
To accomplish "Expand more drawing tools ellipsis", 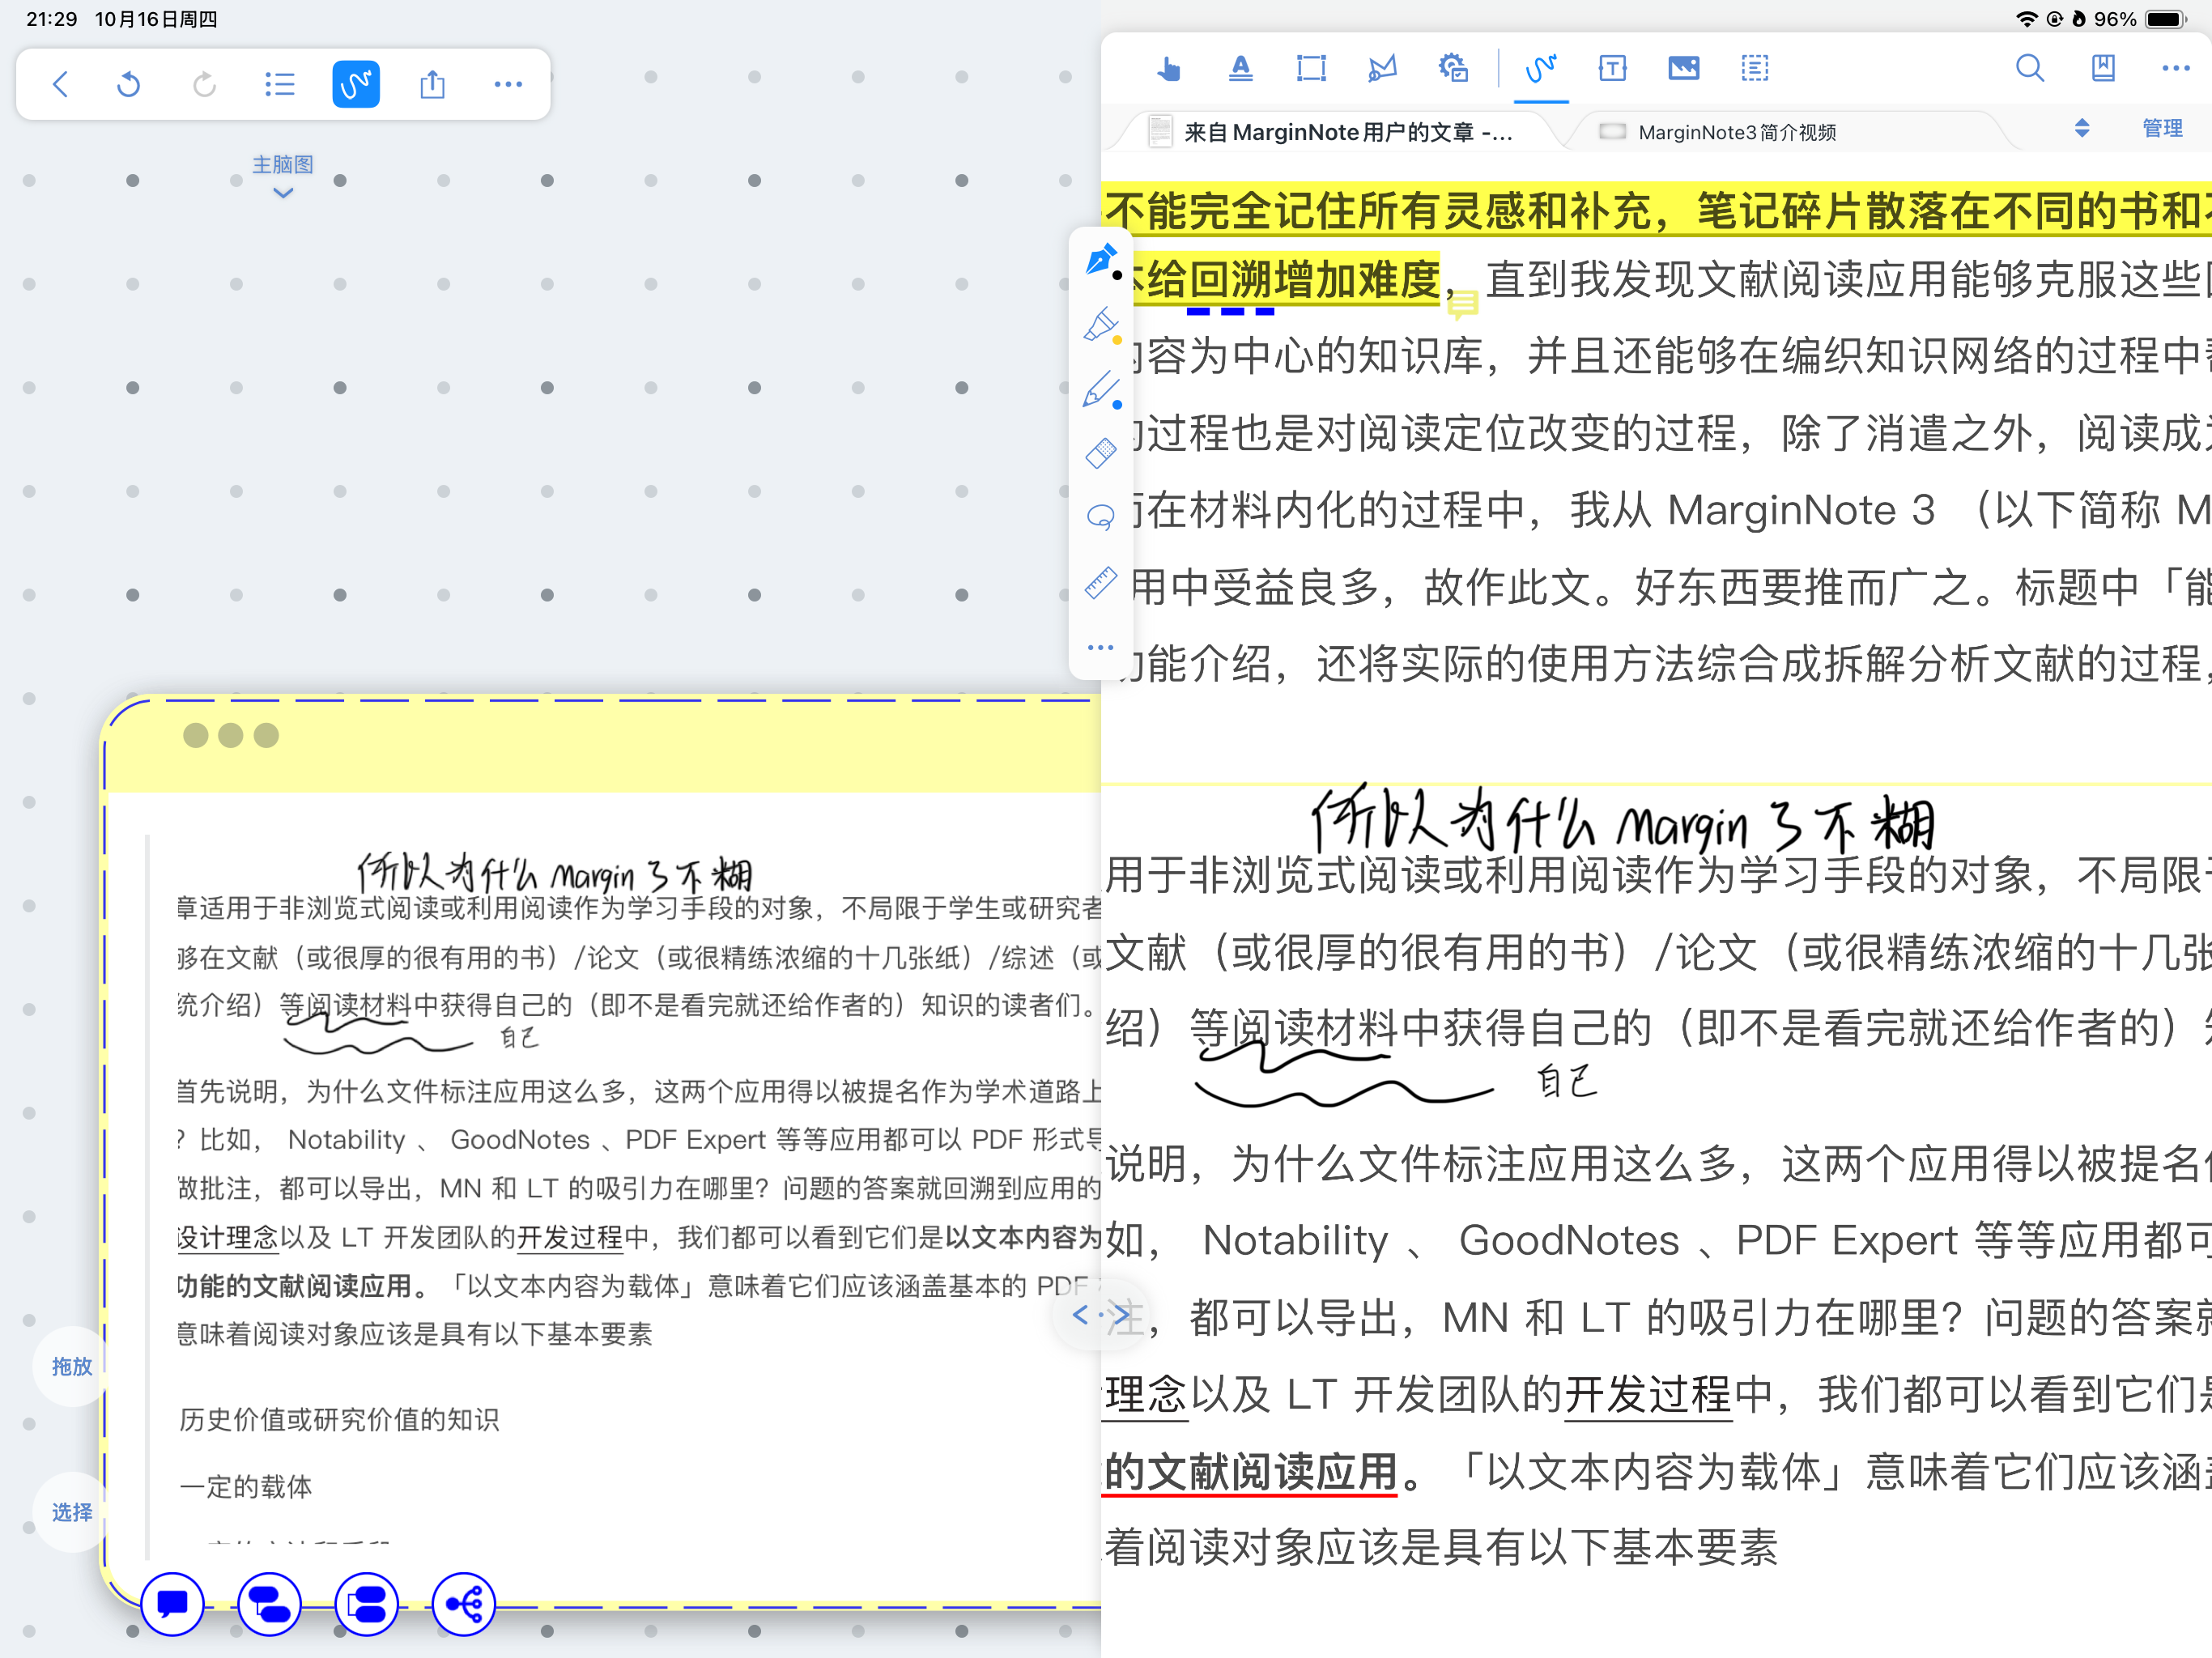I will (1100, 647).
